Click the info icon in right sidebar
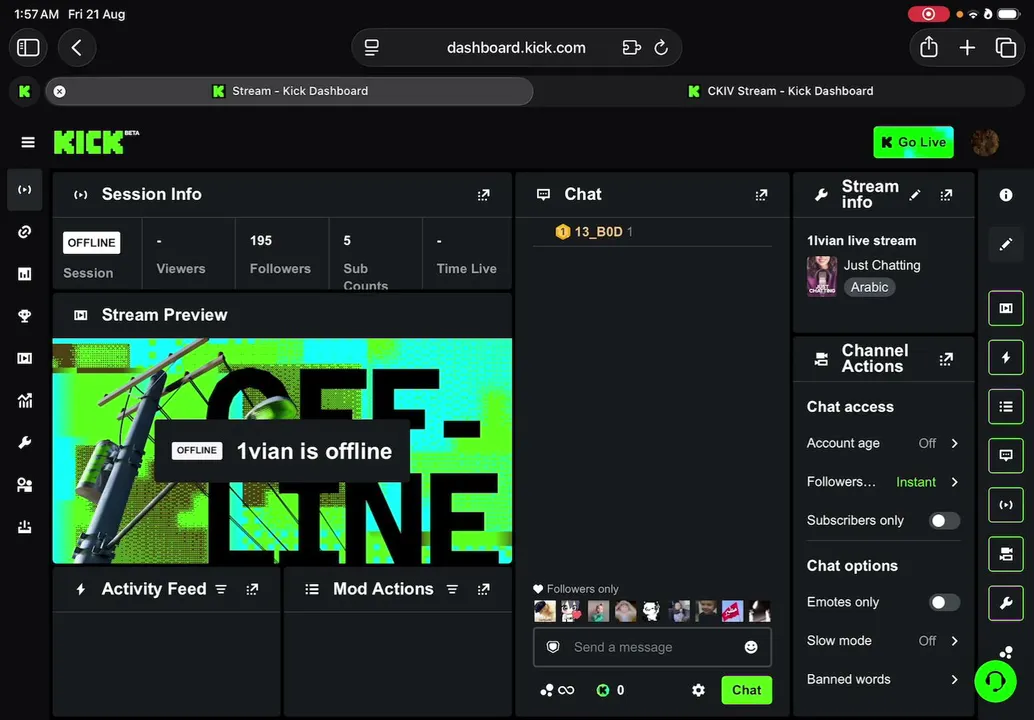Viewport: 1034px width, 720px height. pyautogui.click(x=1006, y=195)
